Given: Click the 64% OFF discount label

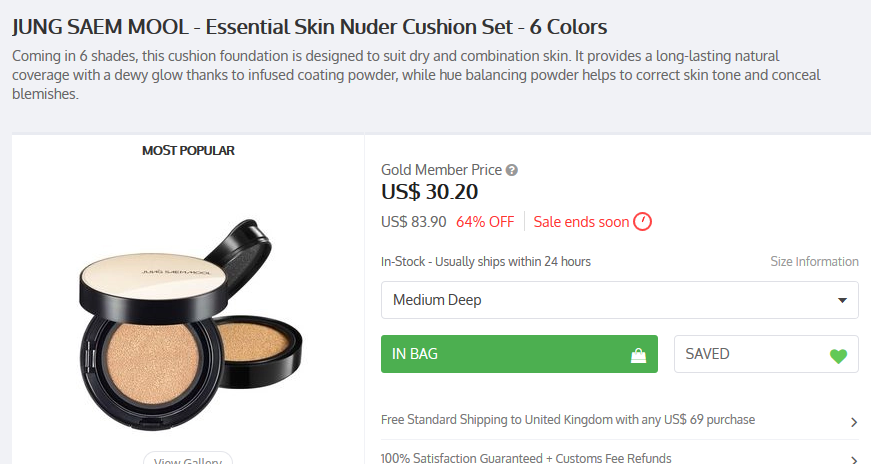Looking at the screenshot, I should [x=485, y=221].
